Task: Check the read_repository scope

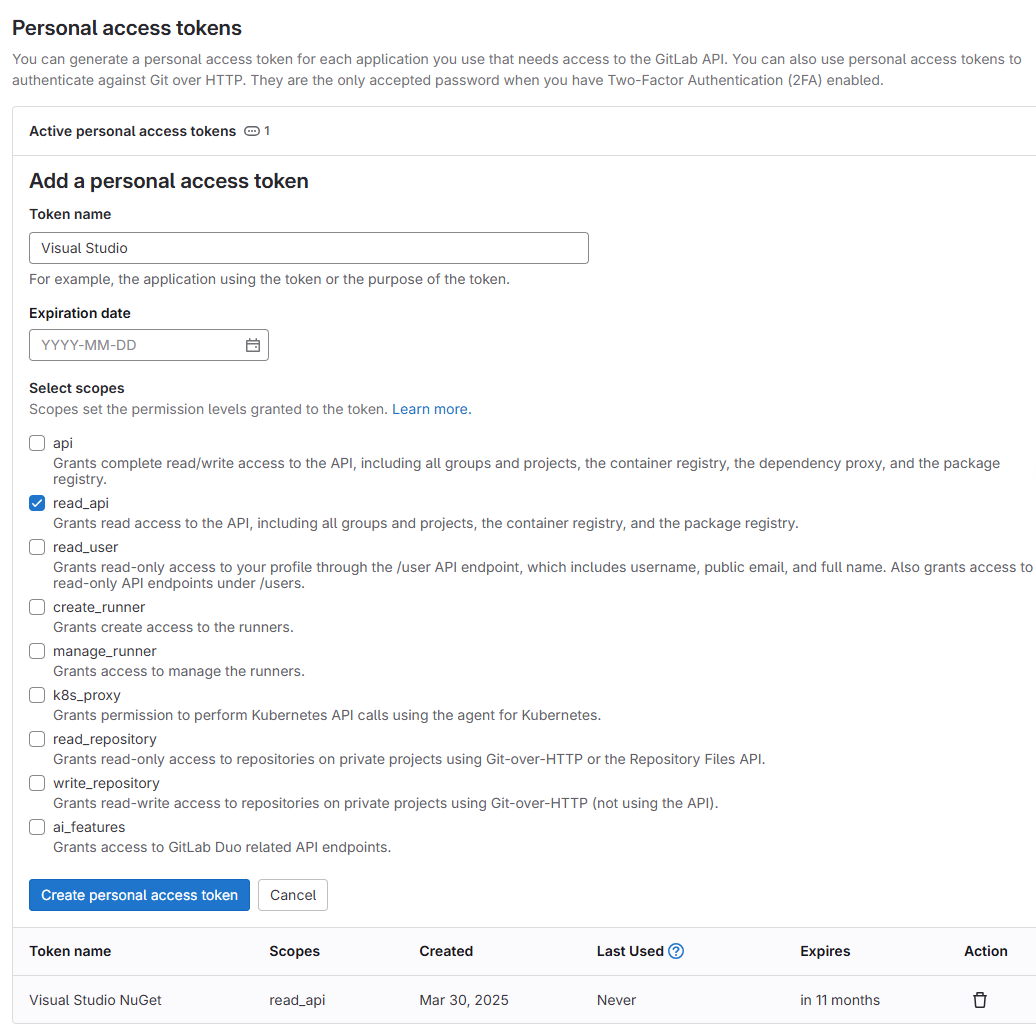Action: (36, 739)
